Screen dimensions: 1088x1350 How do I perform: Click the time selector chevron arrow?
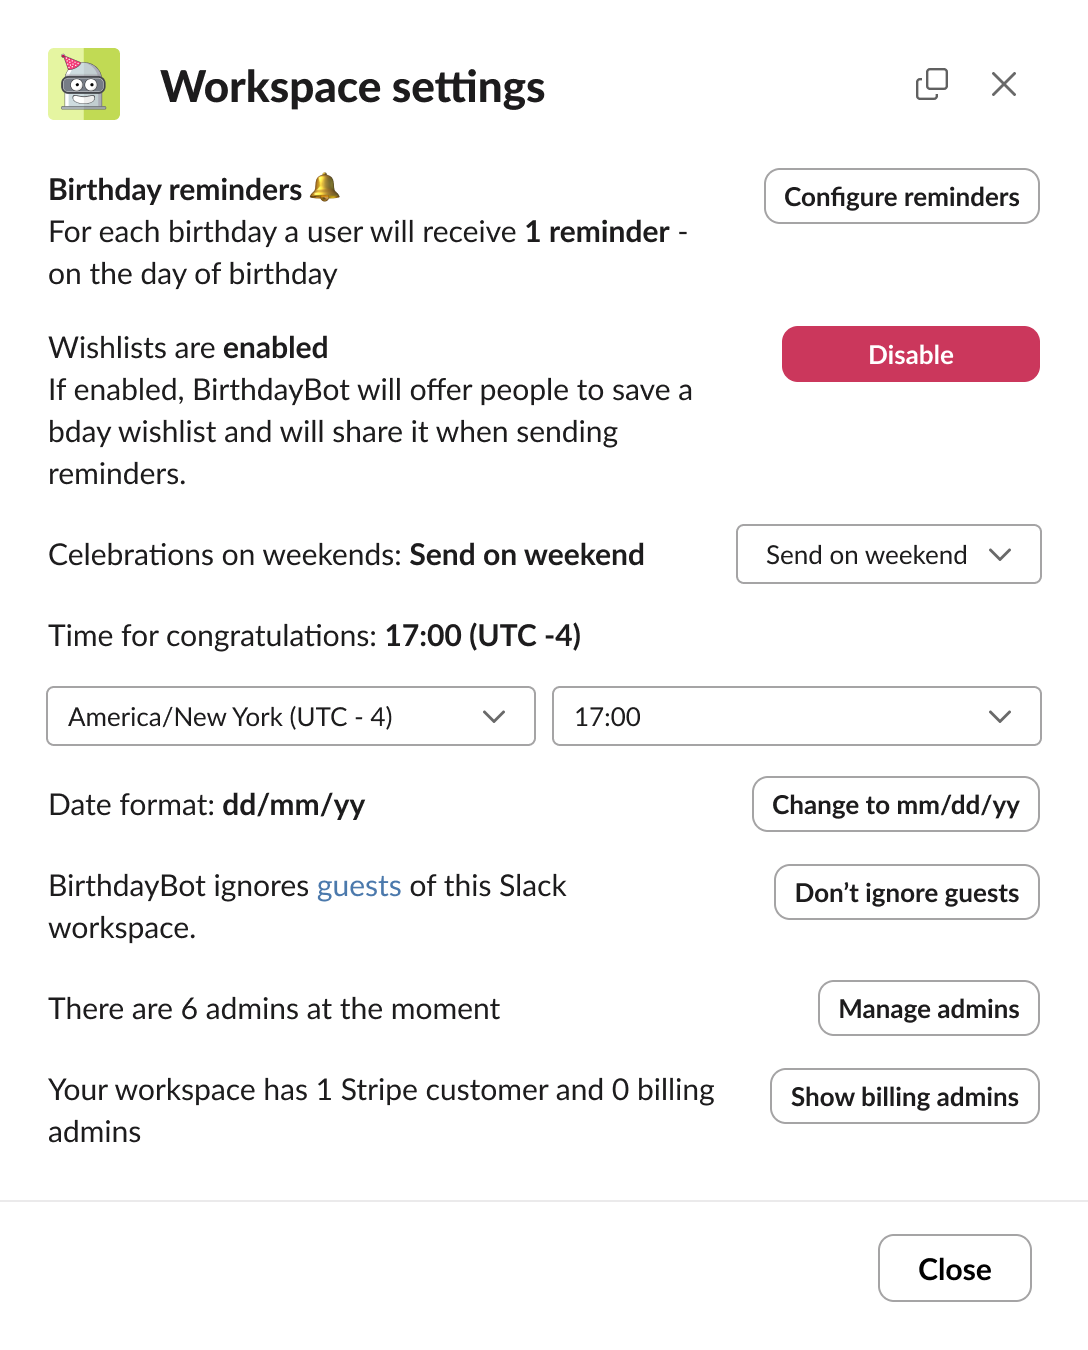(x=1000, y=716)
